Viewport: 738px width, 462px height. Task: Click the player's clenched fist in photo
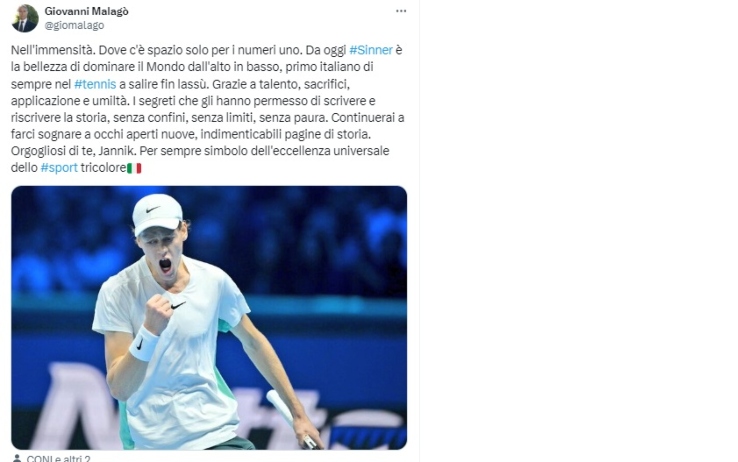pos(157,313)
